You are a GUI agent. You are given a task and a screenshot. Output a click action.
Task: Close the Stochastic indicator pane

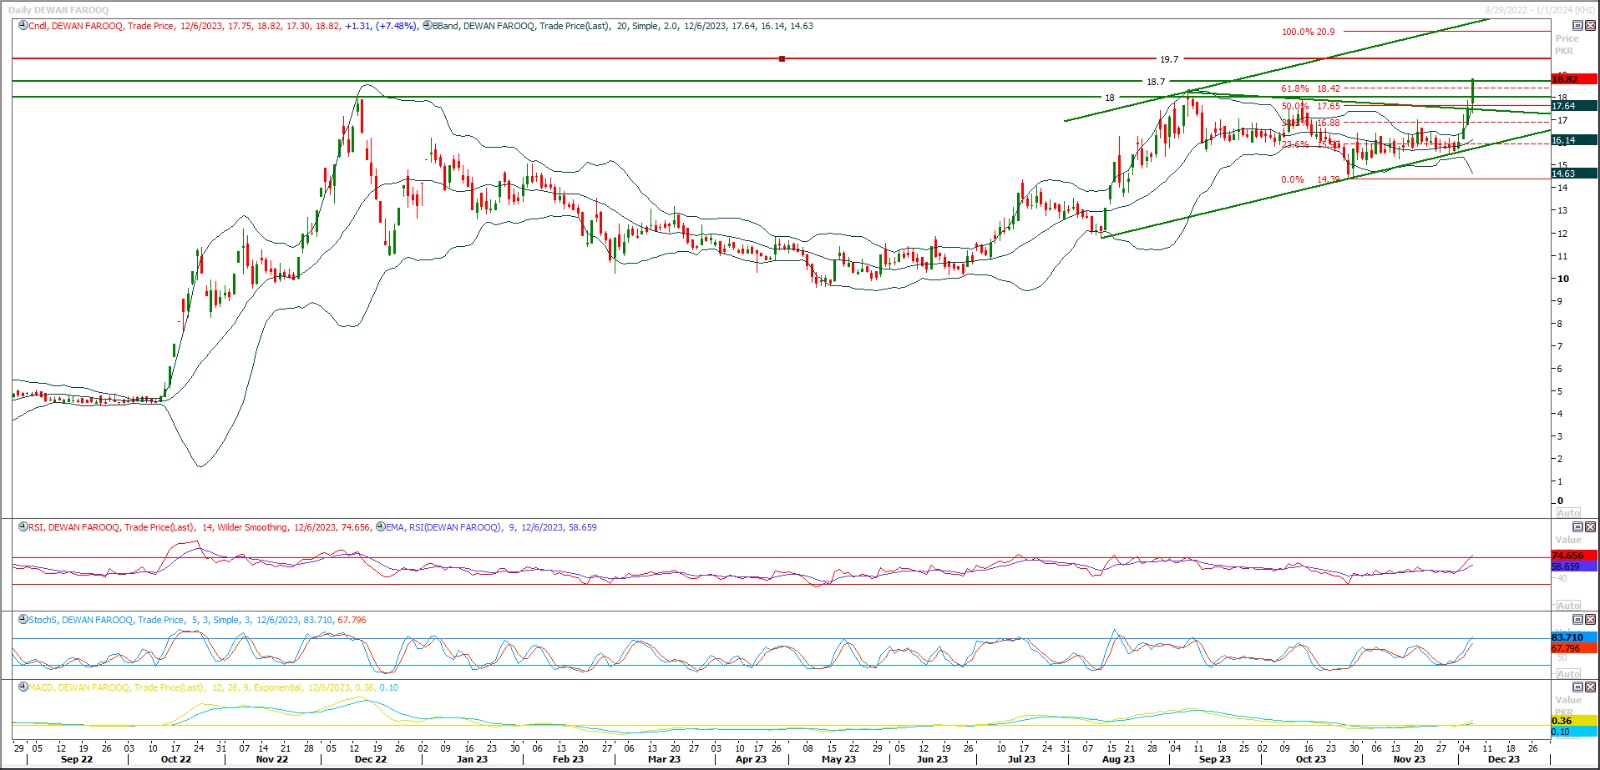(x=1590, y=620)
